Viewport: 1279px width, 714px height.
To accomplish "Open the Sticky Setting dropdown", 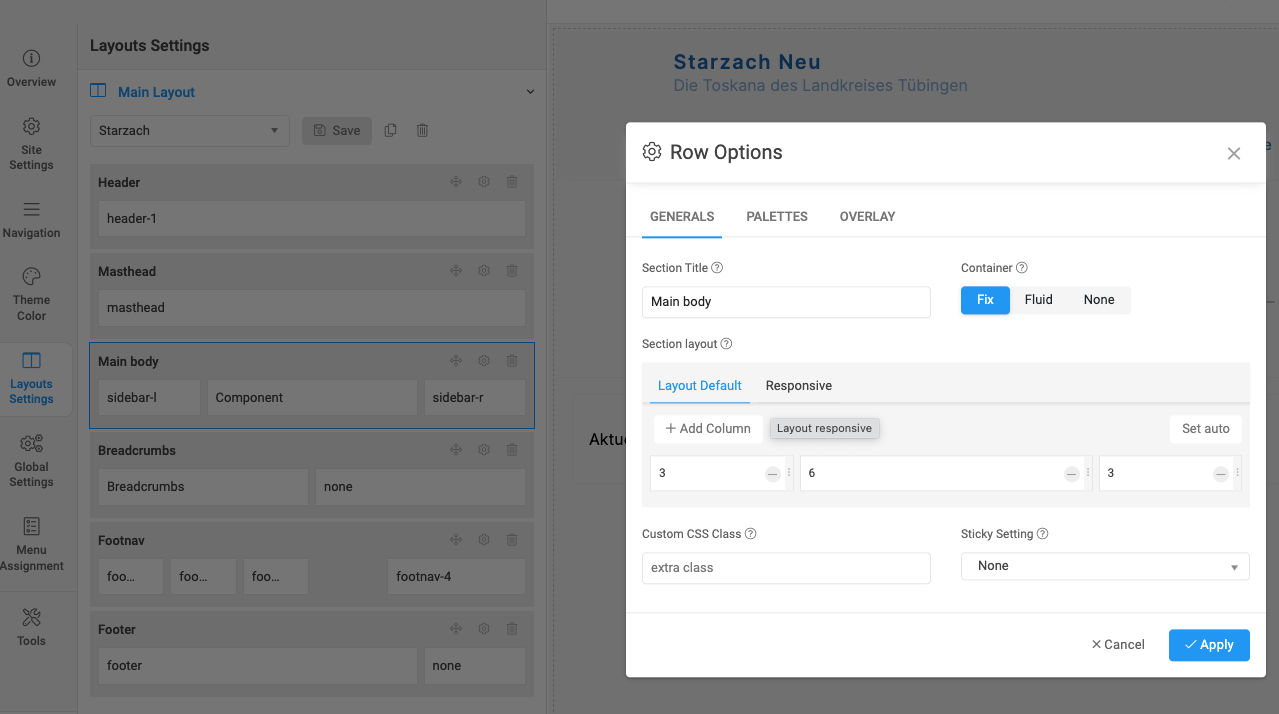I will (x=1105, y=566).
